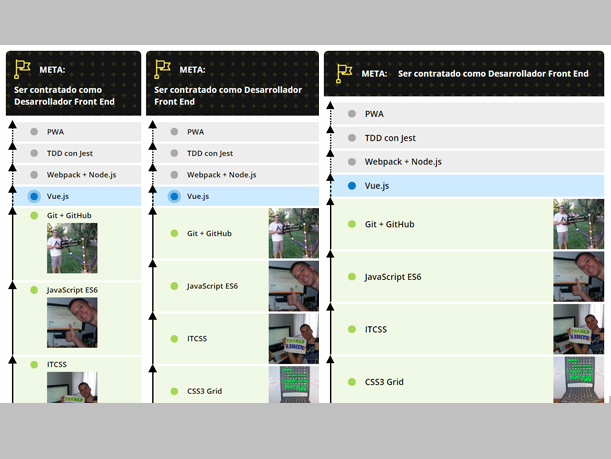
Task: Open the JavaScript ES6 step in the right panel
Action: point(393,277)
